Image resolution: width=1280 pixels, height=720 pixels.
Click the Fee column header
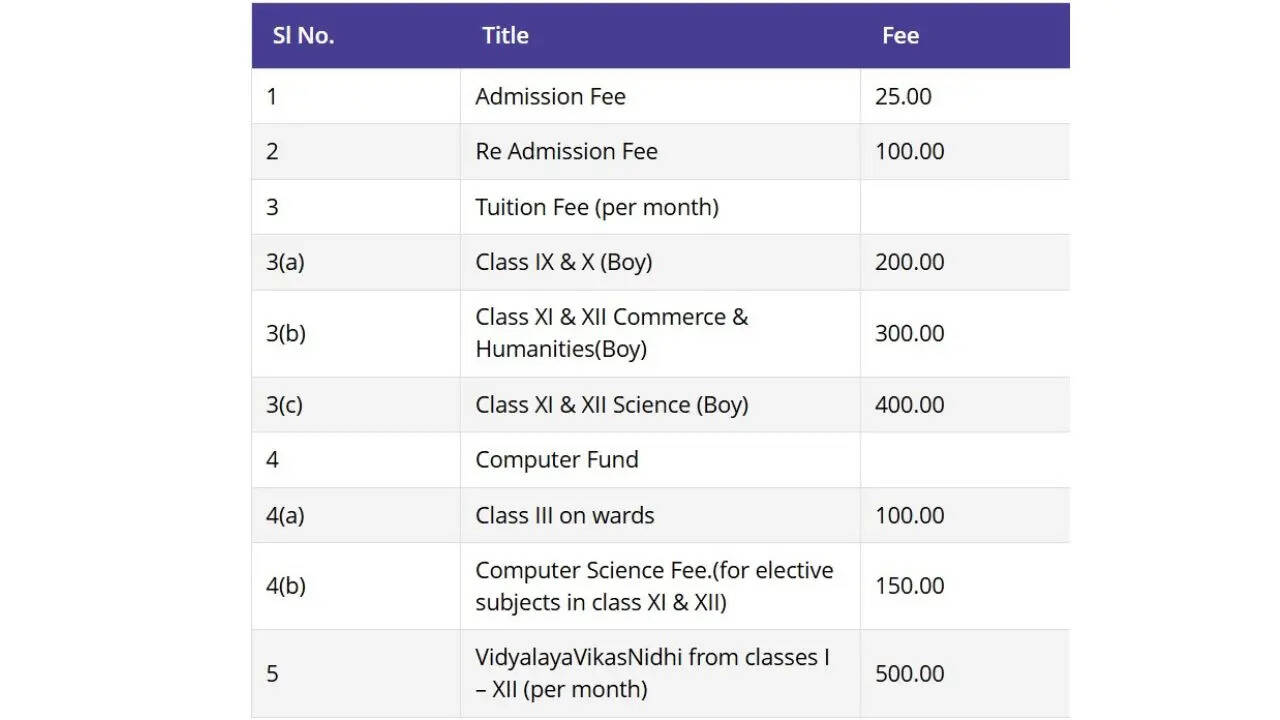click(x=900, y=36)
